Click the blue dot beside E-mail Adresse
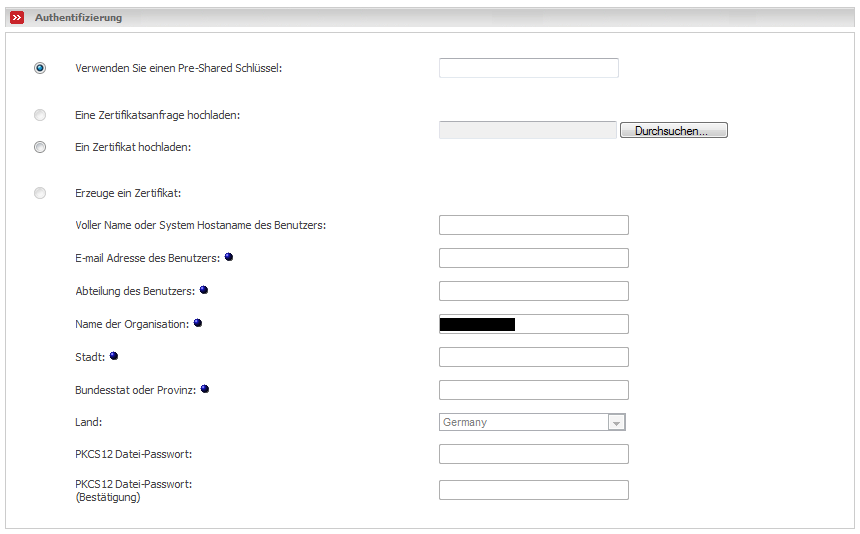 [x=229, y=257]
